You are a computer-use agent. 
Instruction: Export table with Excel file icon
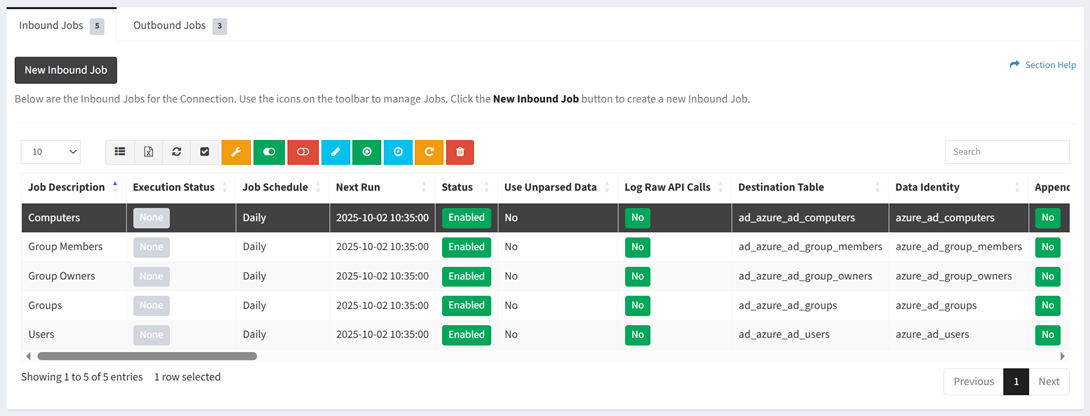click(148, 152)
